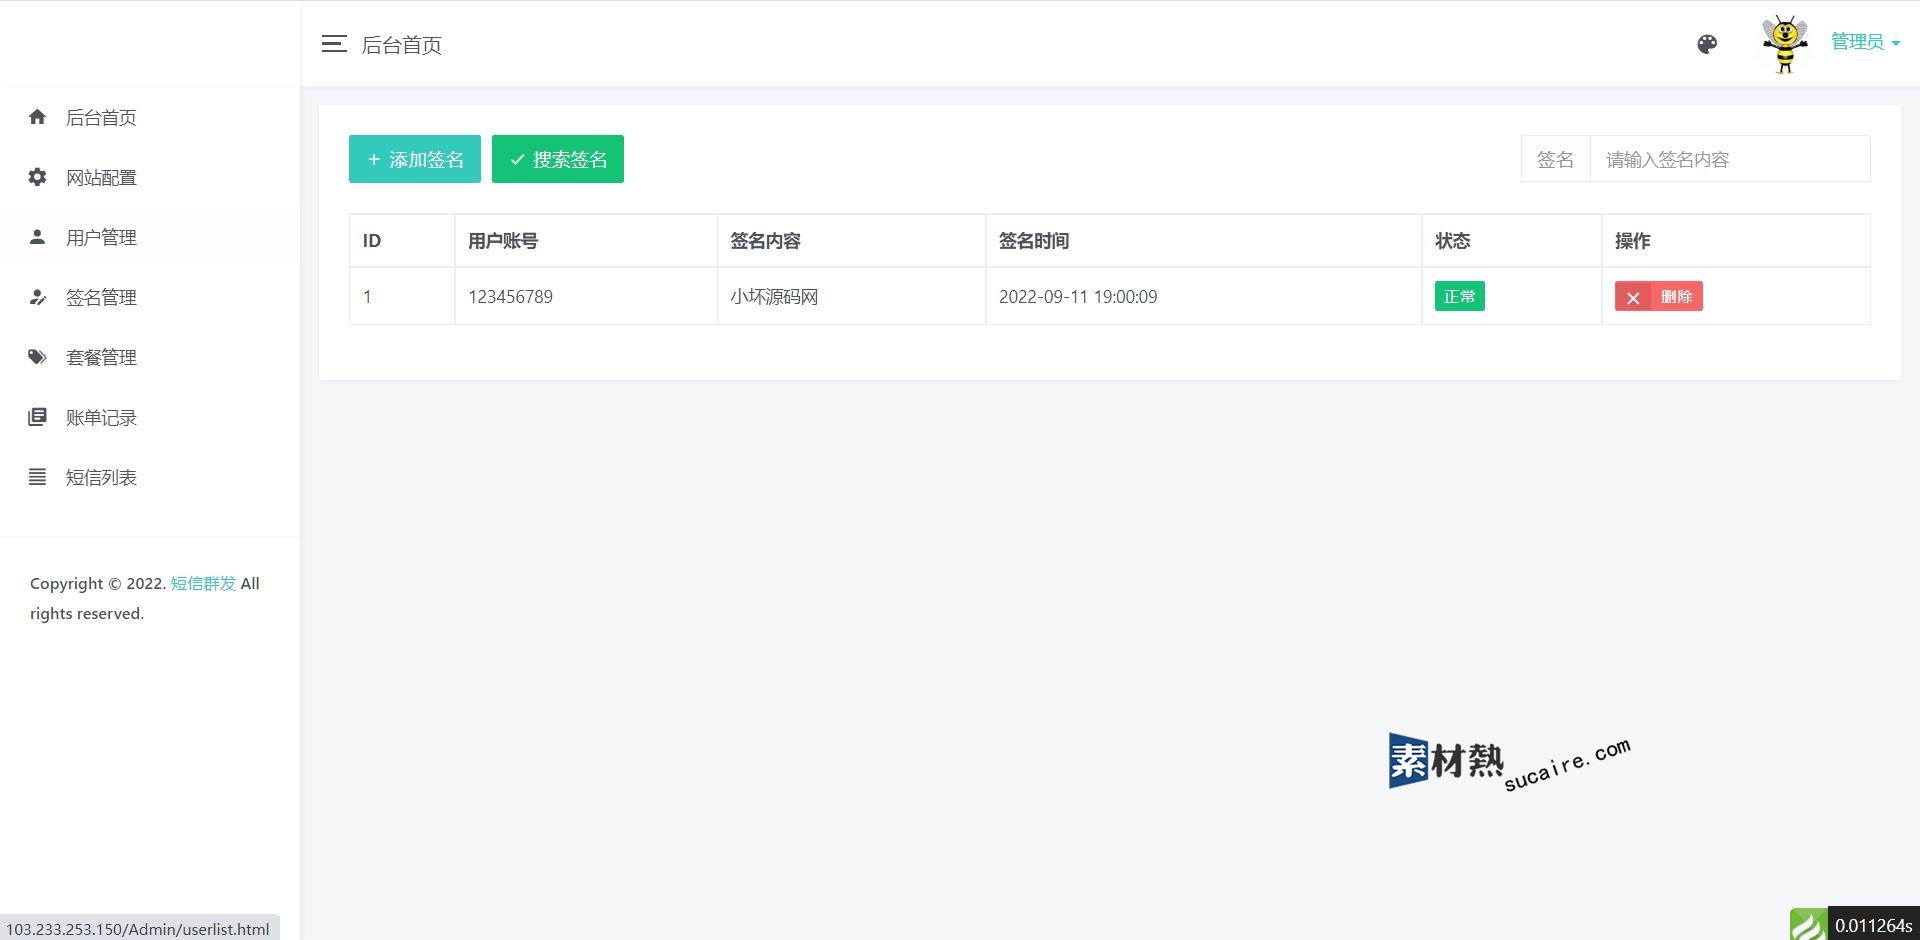Click the list icon for 短信列表
The width and height of the screenshot is (1920, 940).
(x=38, y=477)
